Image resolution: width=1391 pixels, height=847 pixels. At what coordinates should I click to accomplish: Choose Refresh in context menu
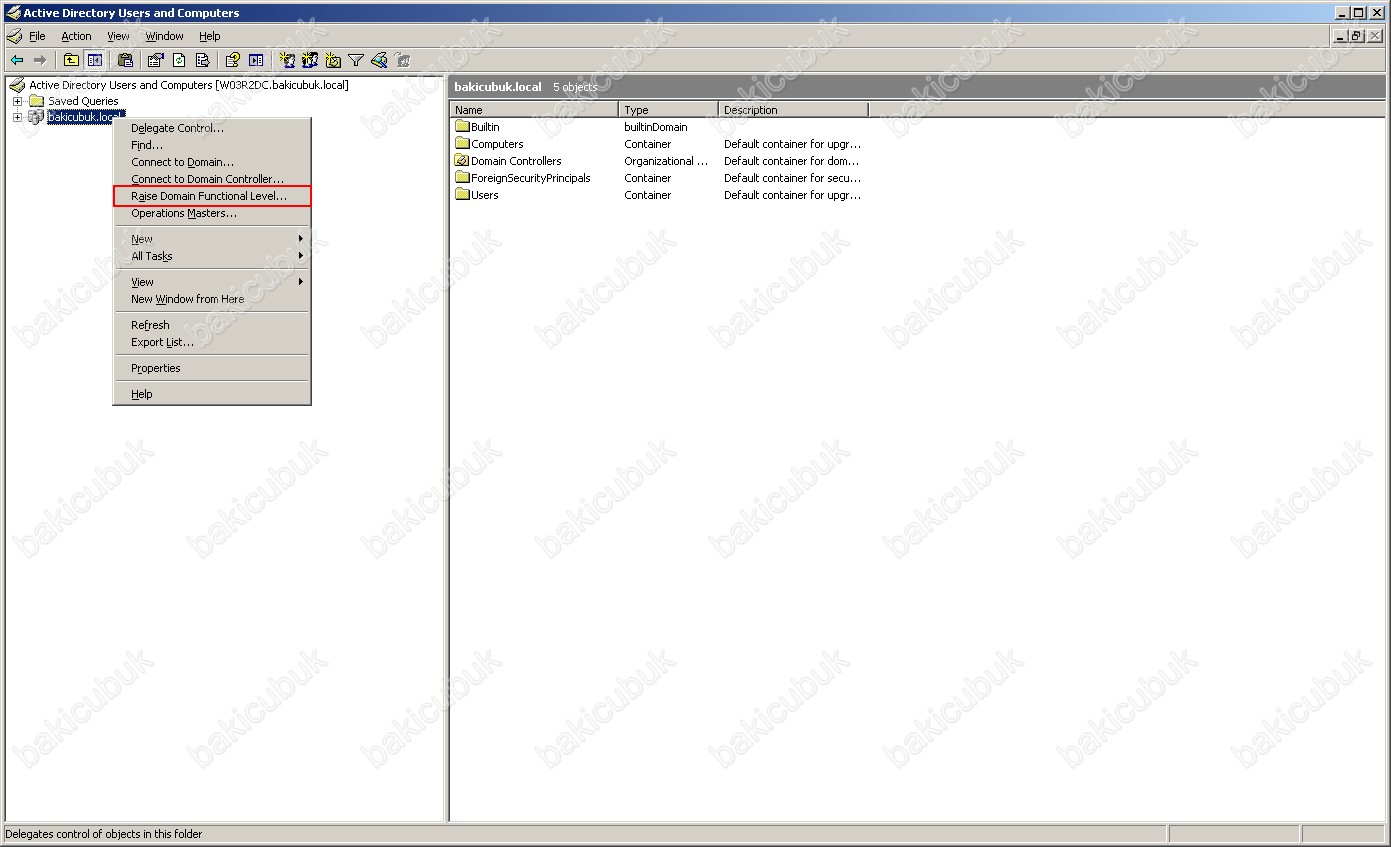pyautogui.click(x=212, y=325)
